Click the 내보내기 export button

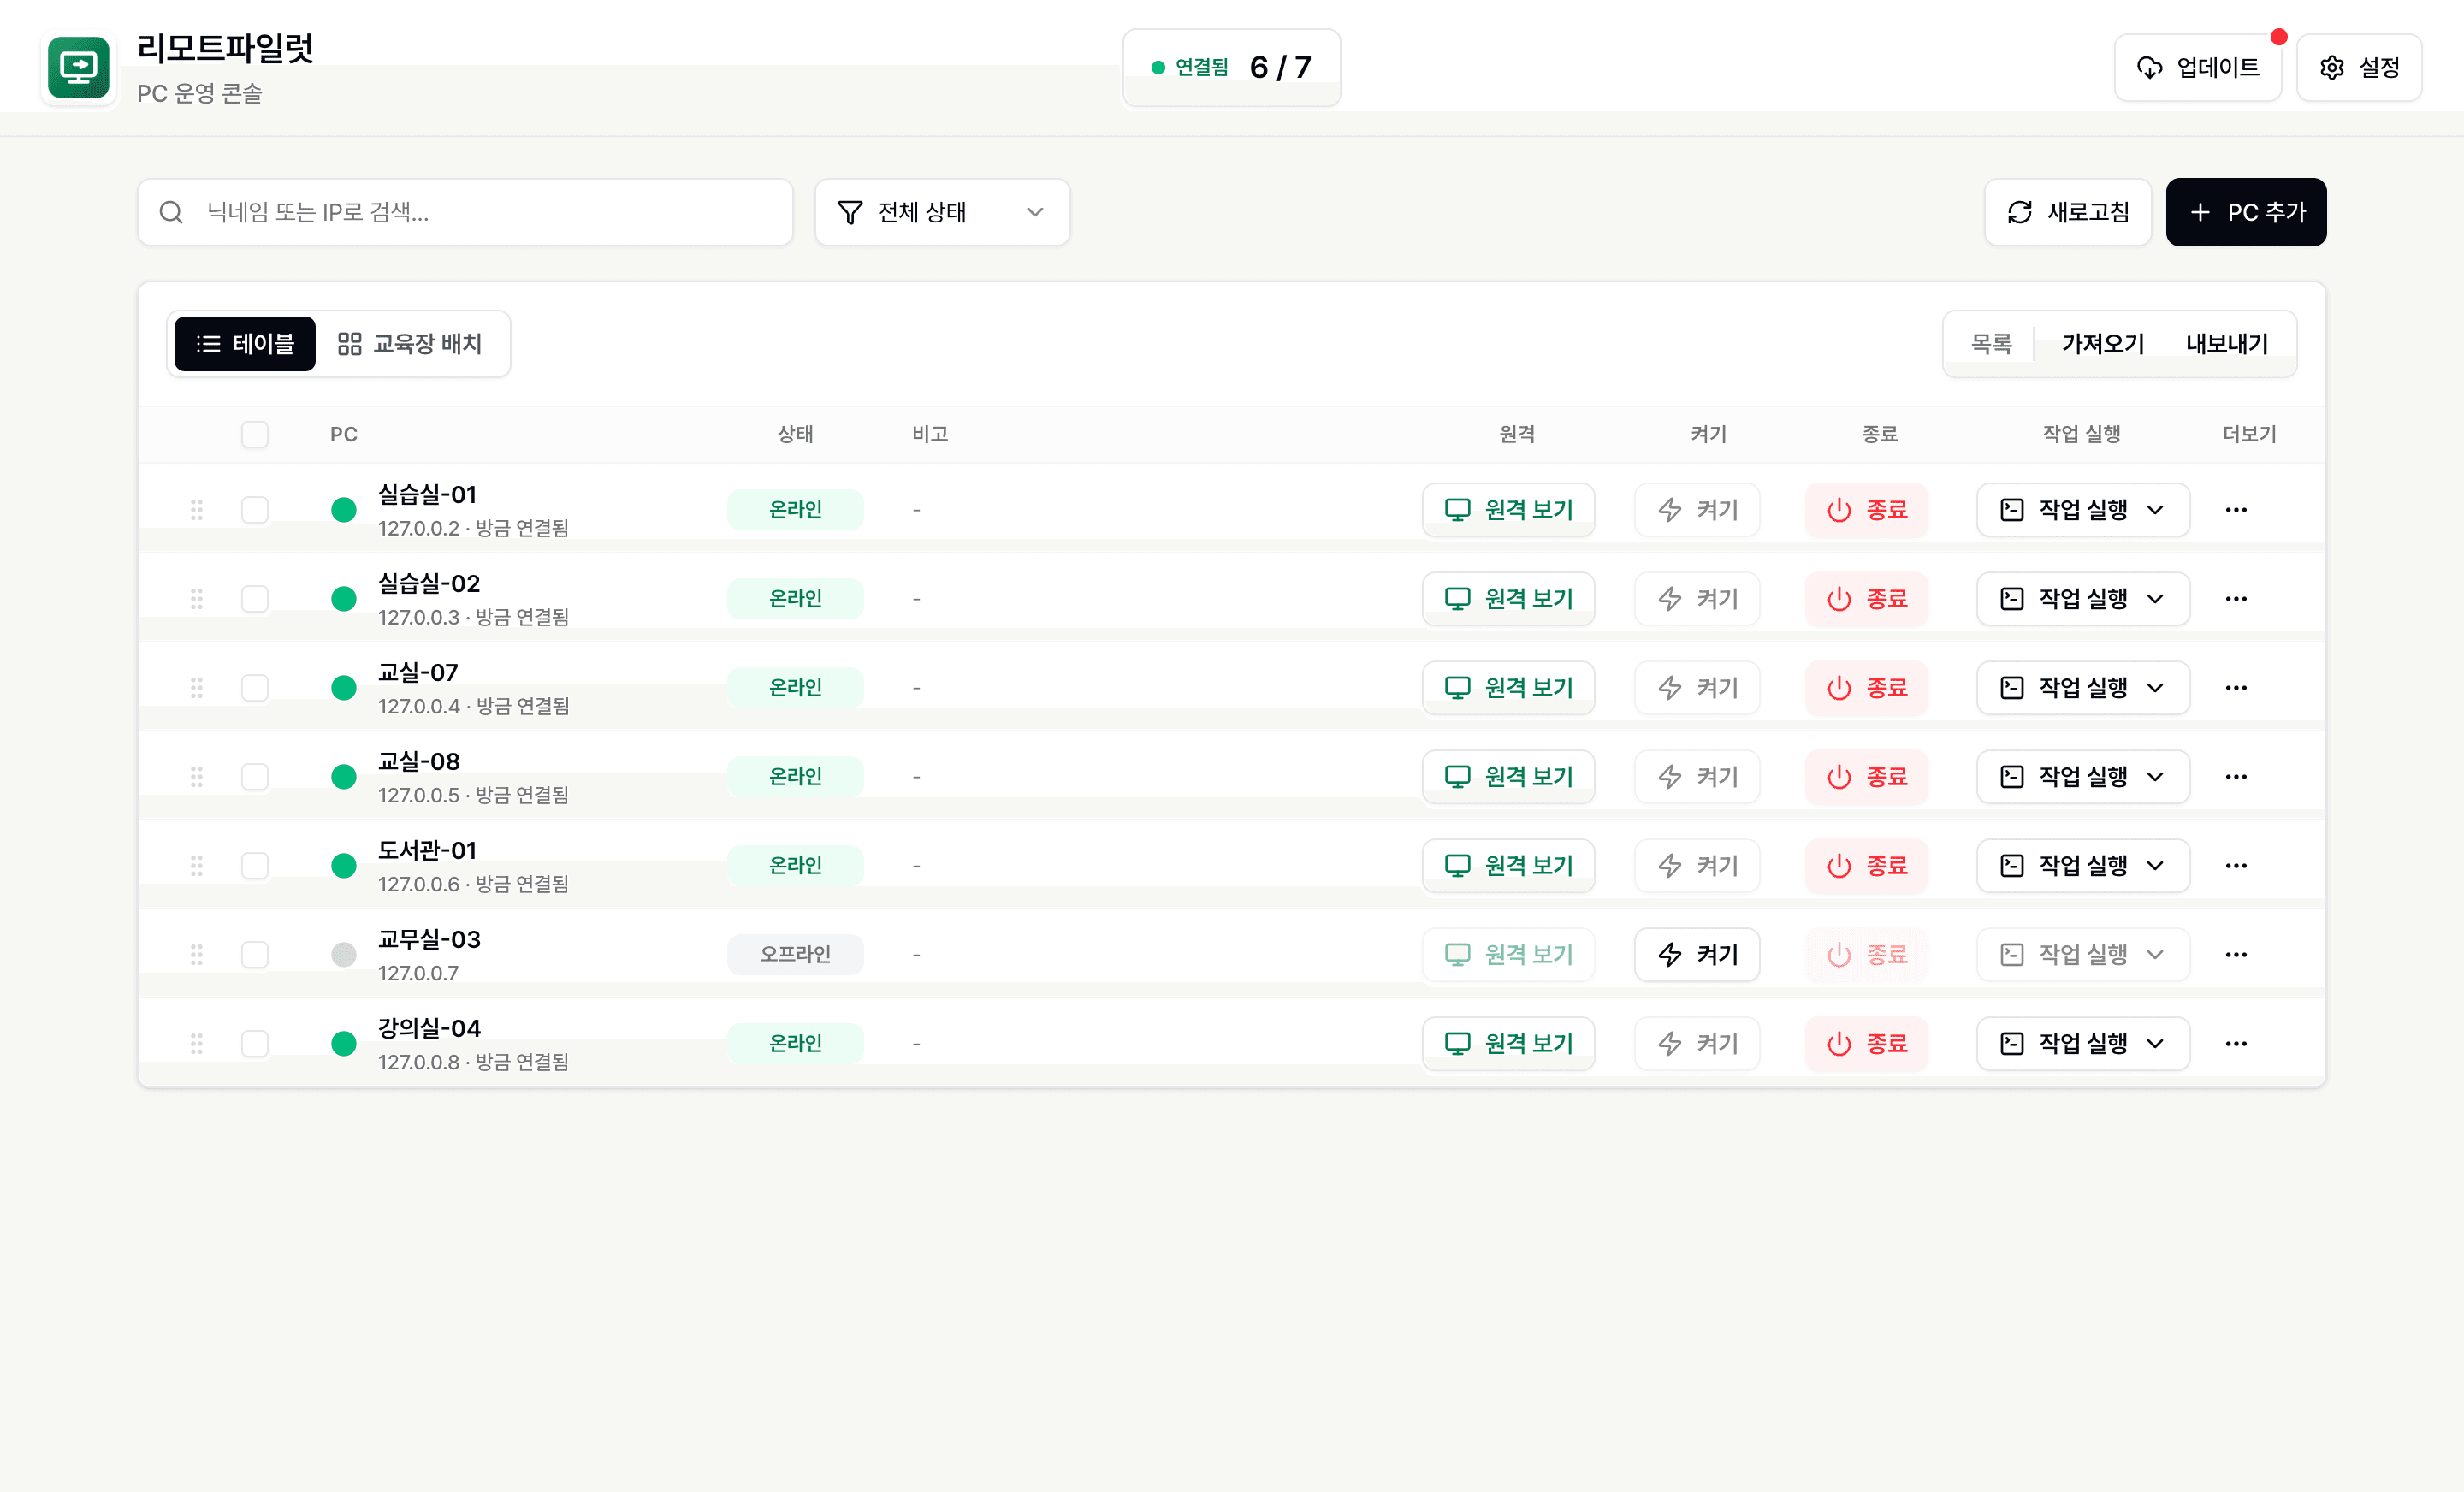tap(2226, 344)
